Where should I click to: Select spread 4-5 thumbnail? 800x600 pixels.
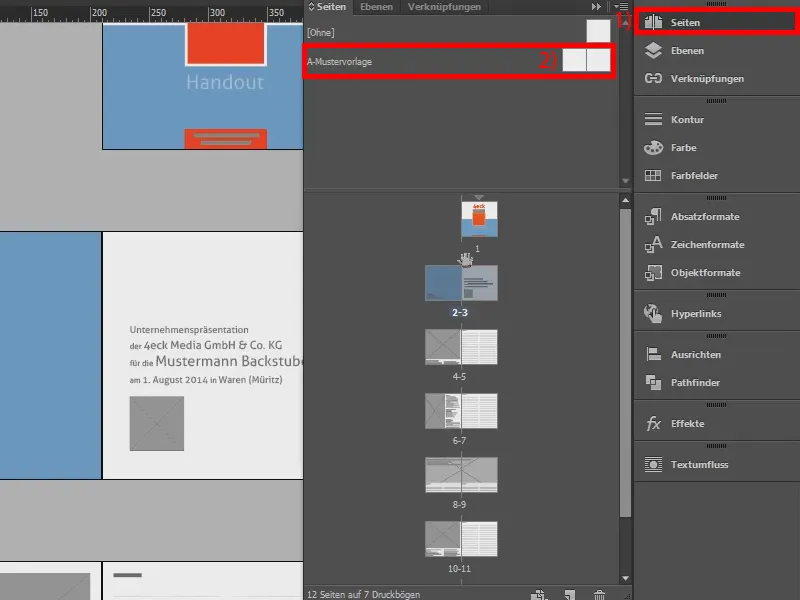[461, 347]
